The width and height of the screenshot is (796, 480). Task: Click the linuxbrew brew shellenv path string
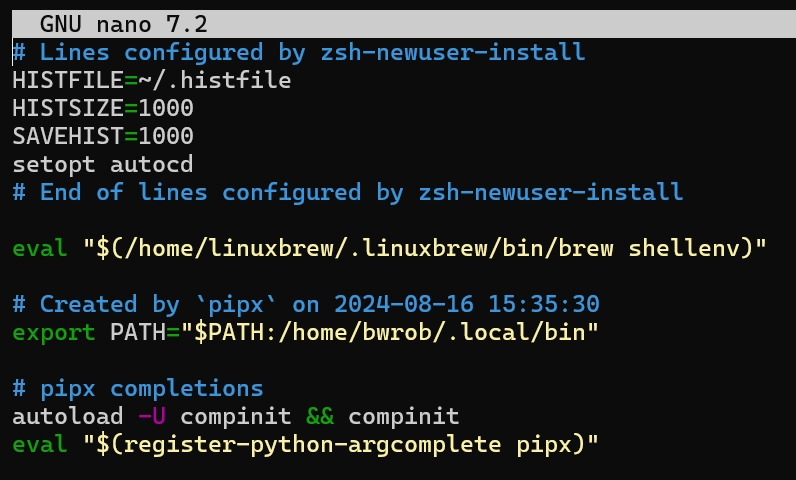click(424, 248)
